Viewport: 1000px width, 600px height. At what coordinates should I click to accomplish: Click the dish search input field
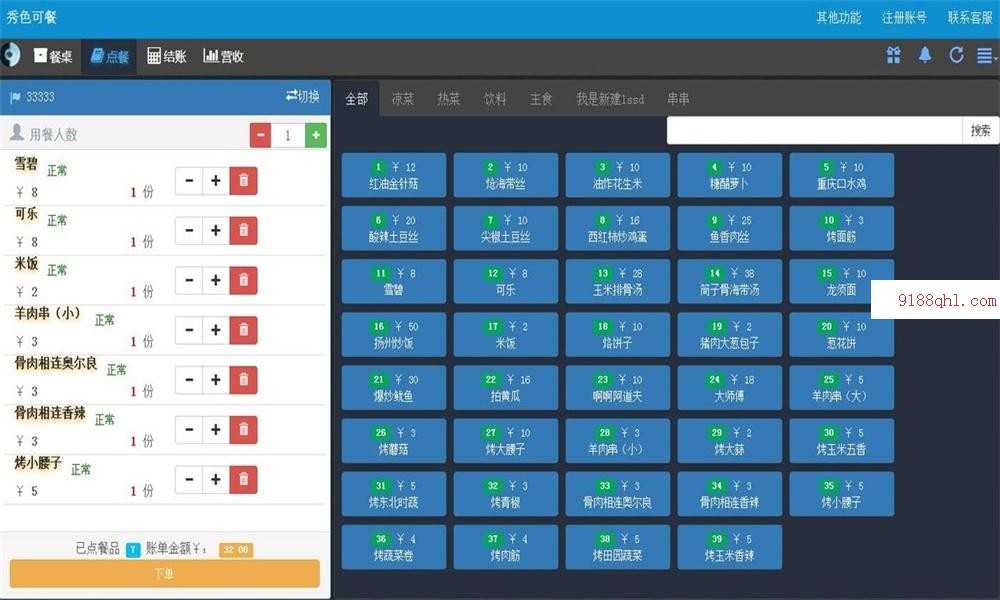[814, 131]
